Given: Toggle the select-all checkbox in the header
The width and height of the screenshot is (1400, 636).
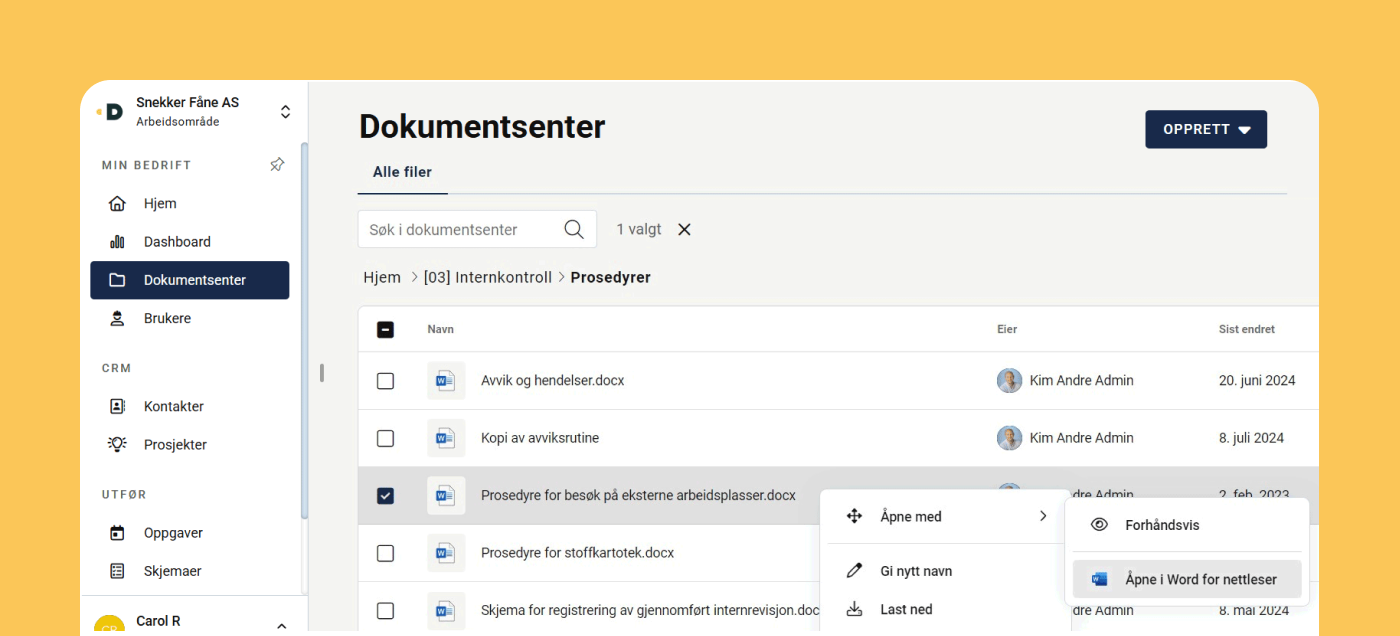Looking at the screenshot, I should click(x=385, y=328).
